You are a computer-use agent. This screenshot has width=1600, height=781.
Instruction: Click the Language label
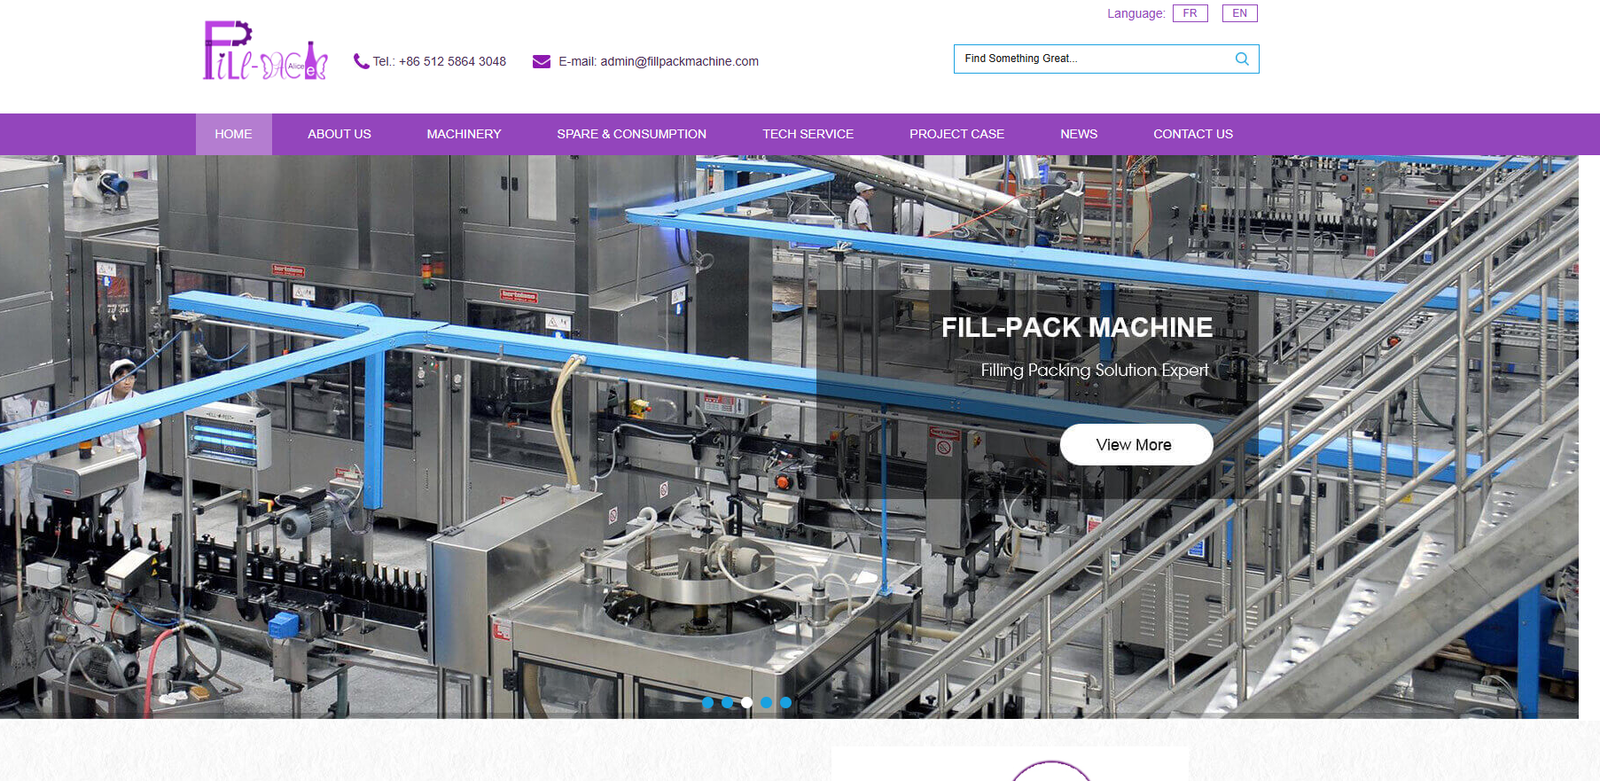click(1136, 14)
